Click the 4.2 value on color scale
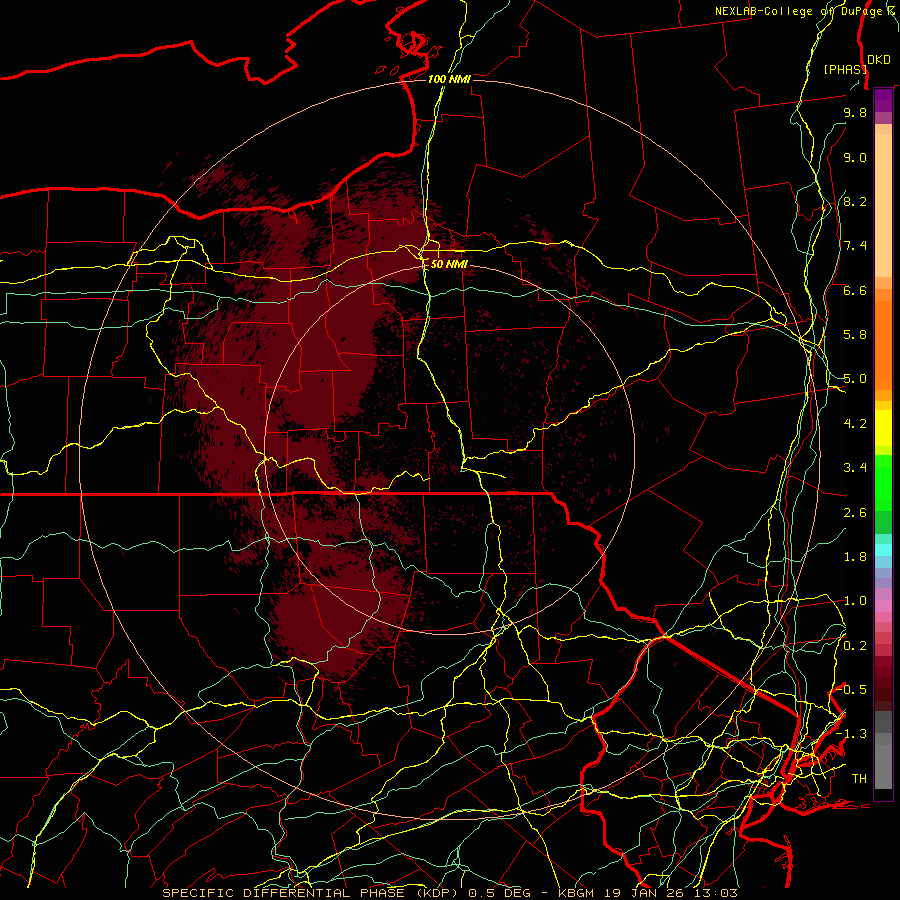 (x=855, y=424)
